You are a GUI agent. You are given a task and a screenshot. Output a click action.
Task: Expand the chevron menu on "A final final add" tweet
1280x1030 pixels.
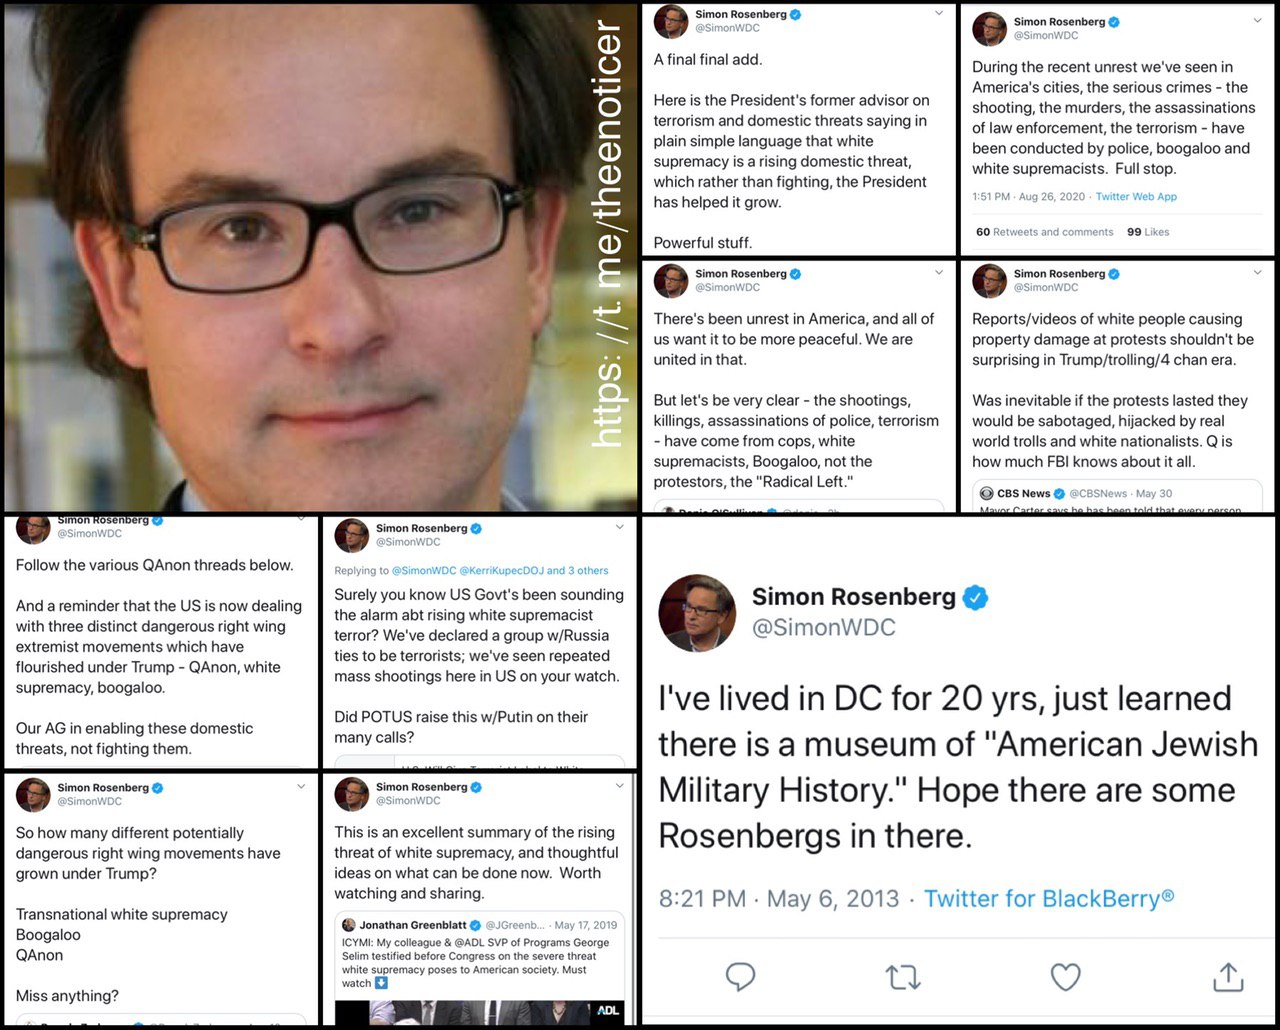pyautogui.click(x=938, y=14)
